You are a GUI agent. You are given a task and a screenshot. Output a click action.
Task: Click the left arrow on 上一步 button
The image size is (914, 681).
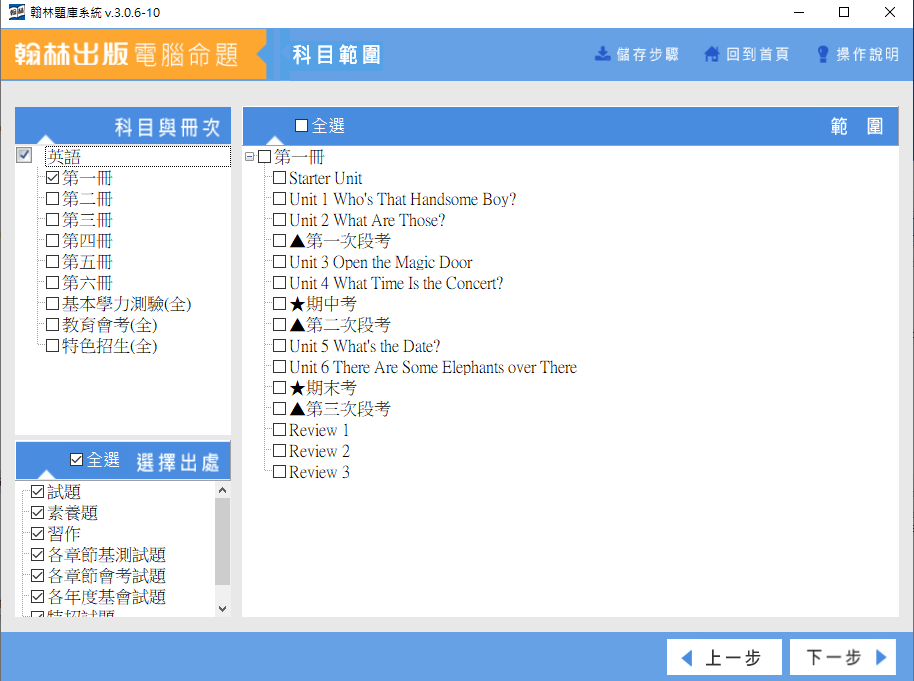pos(687,658)
